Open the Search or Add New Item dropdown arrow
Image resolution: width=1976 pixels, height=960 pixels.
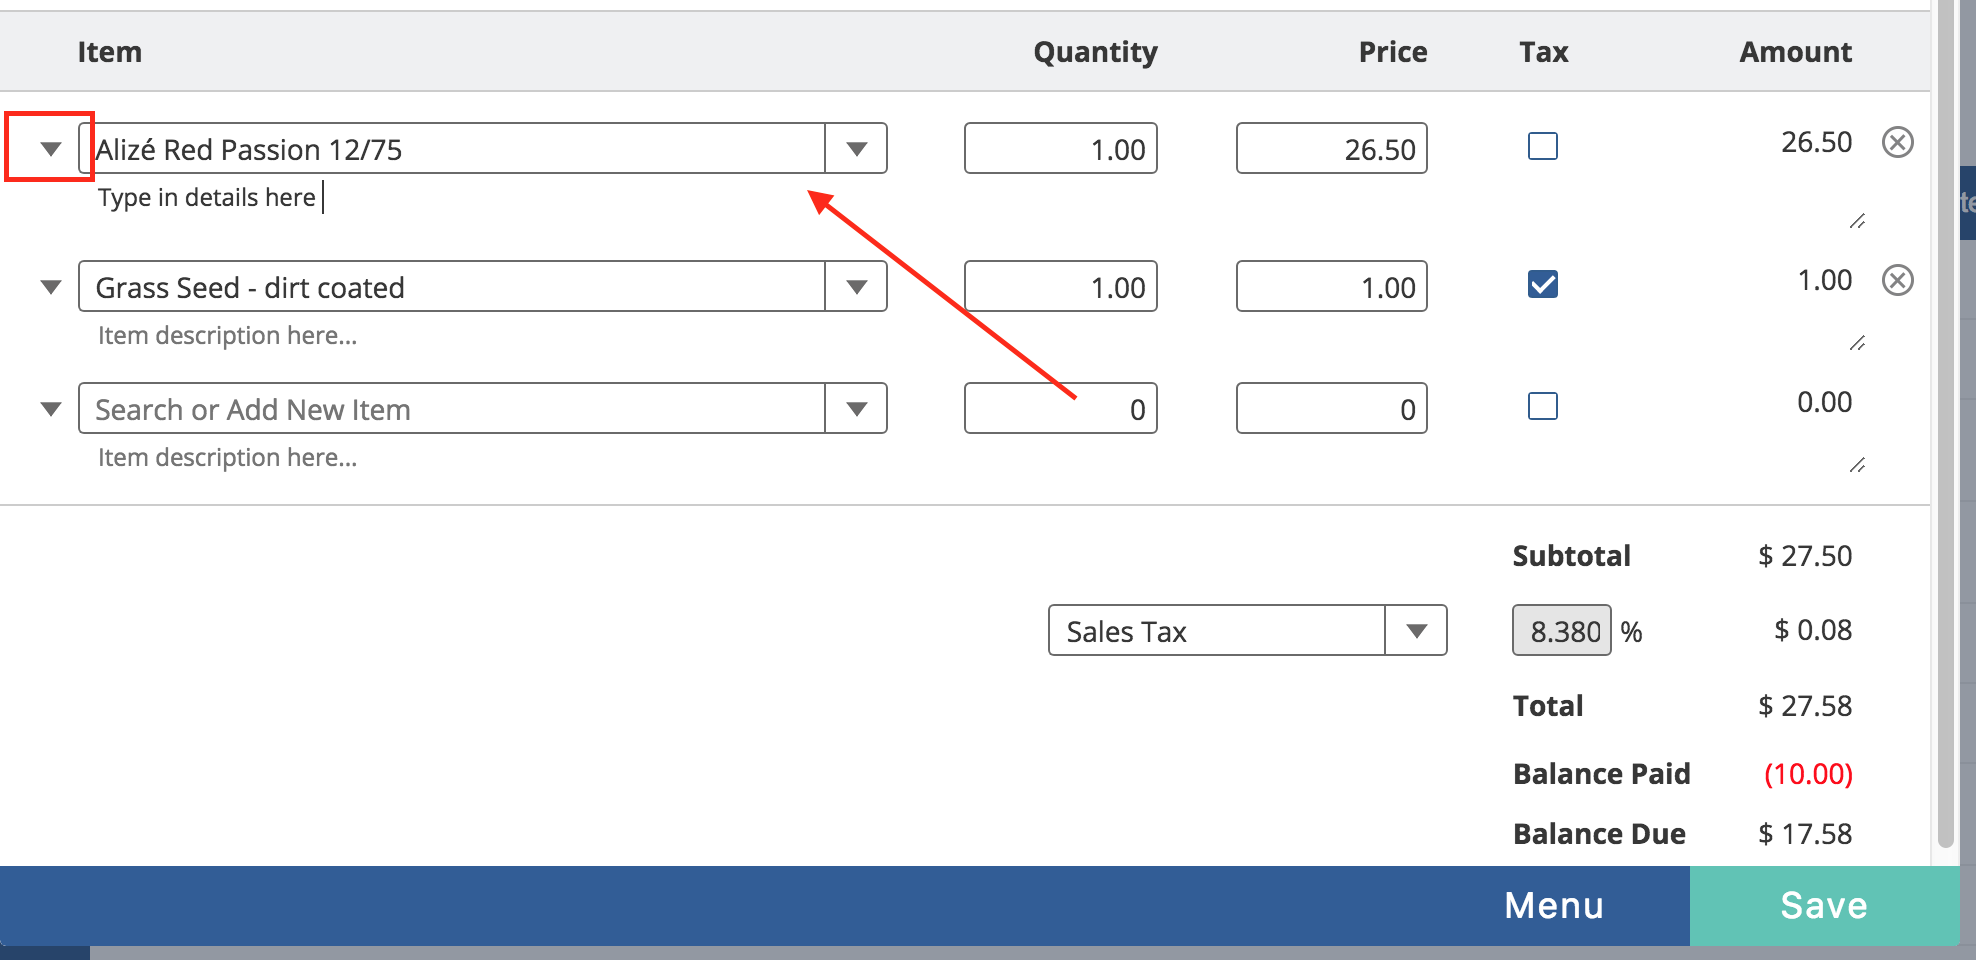856,409
